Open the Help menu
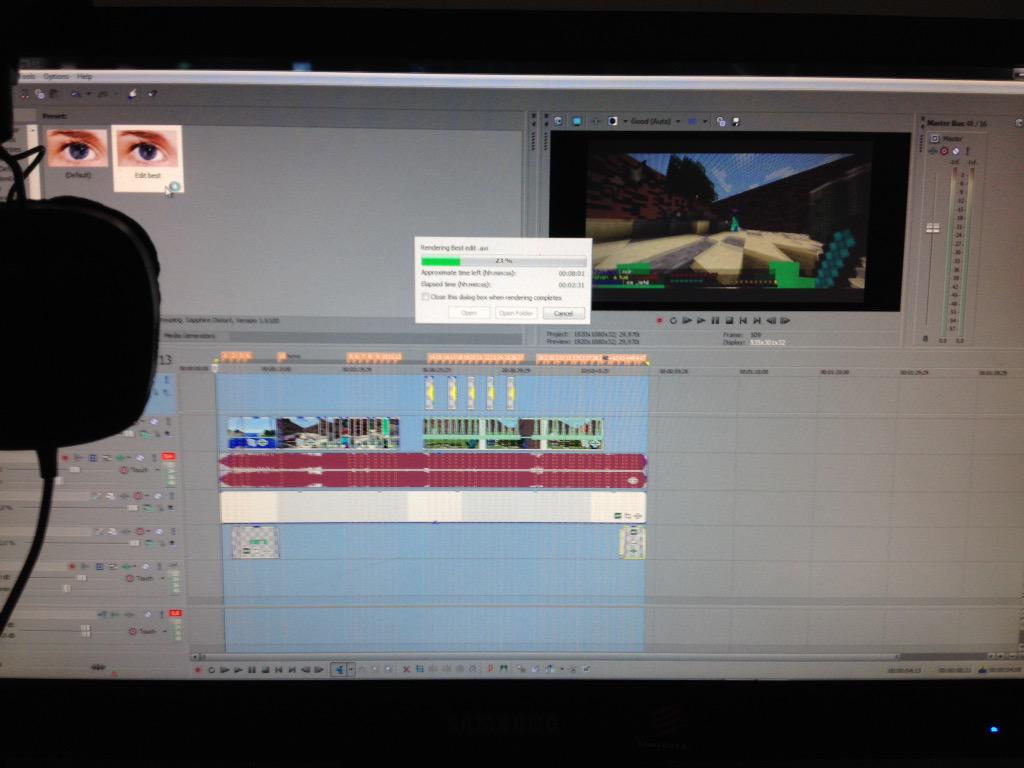The width and height of the screenshot is (1024, 768). pyautogui.click(x=84, y=76)
